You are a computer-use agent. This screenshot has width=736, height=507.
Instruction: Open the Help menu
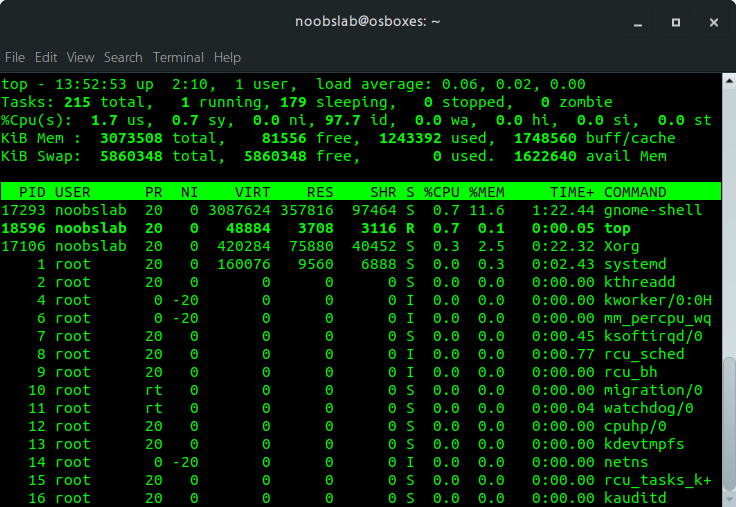(227, 57)
